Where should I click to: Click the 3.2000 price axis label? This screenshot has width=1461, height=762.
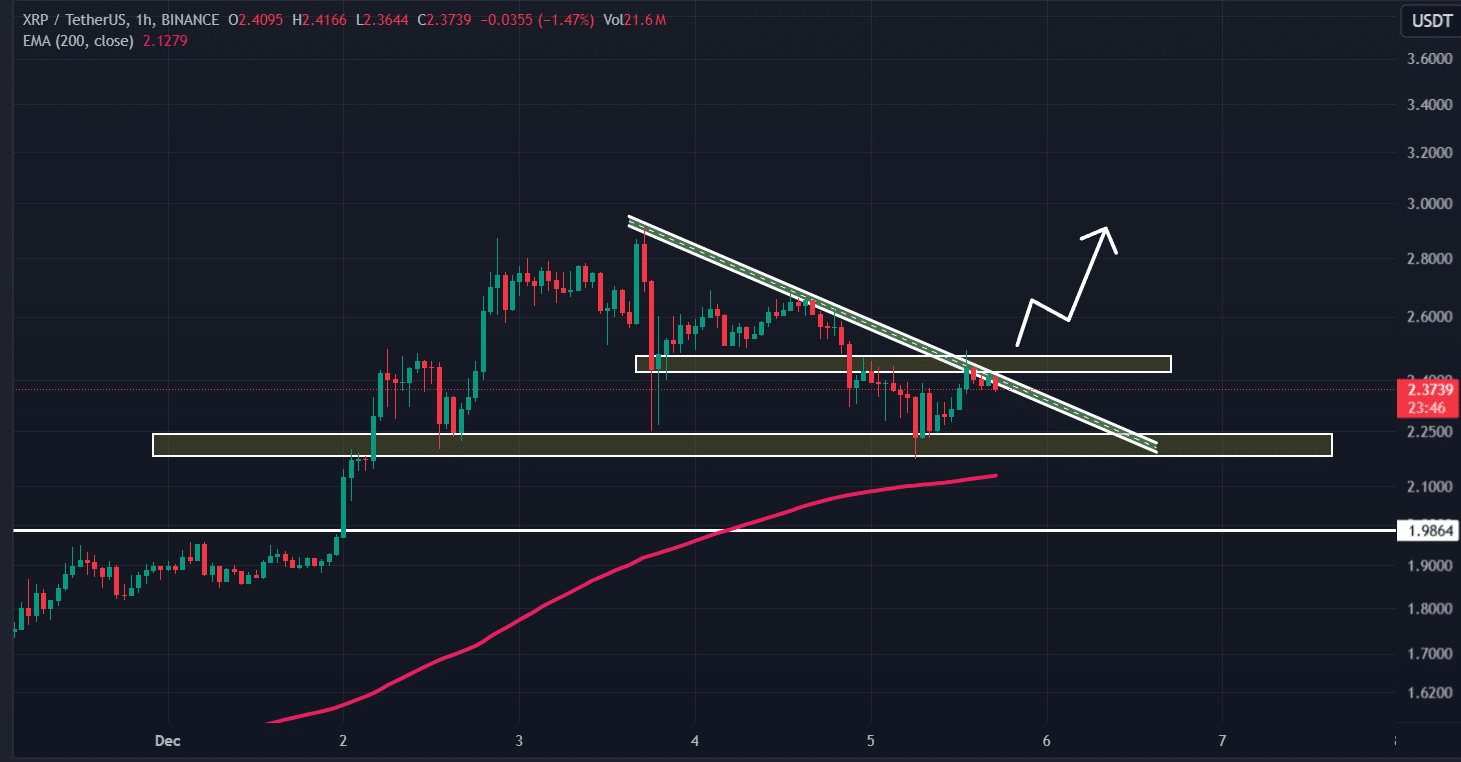[1428, 154]
